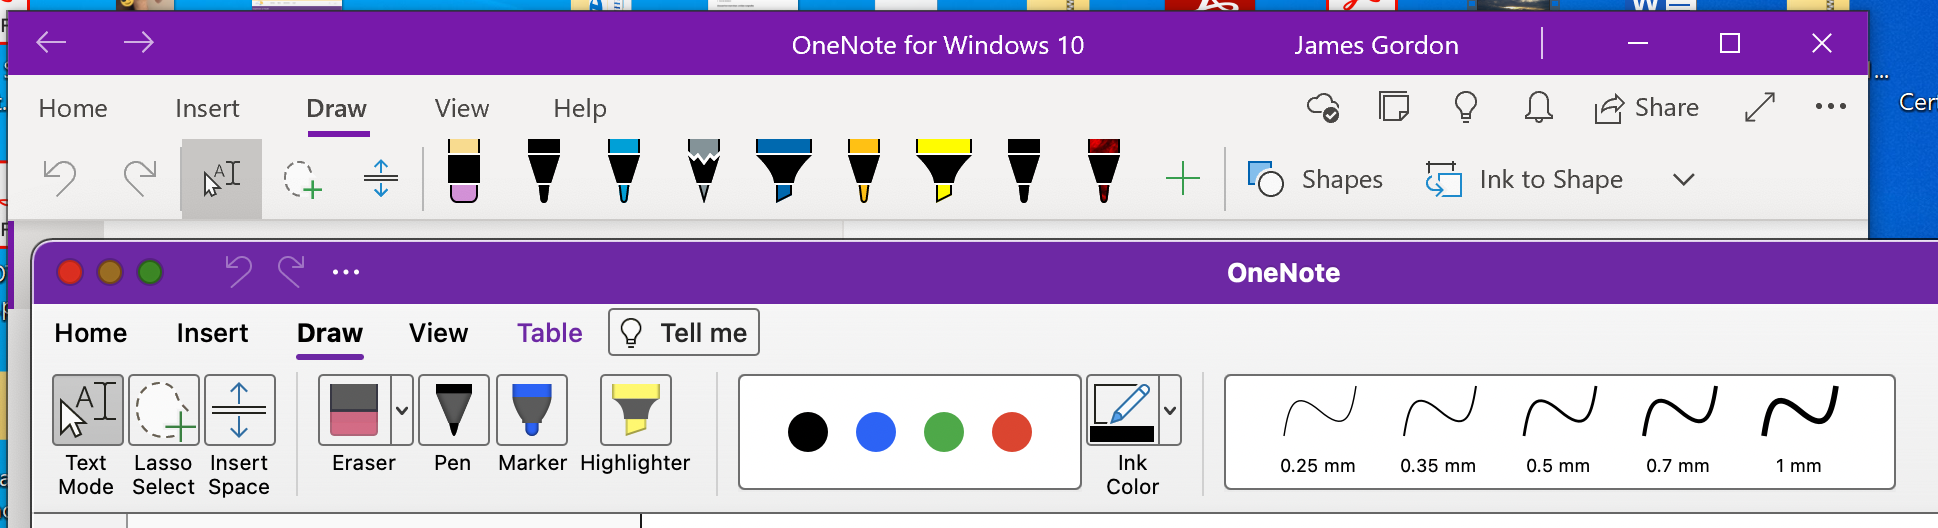The width and height of the screenshot is (1938, 528).
Task: Open Home tab in OneNote for Windows 10
Action: coord(73,108)
